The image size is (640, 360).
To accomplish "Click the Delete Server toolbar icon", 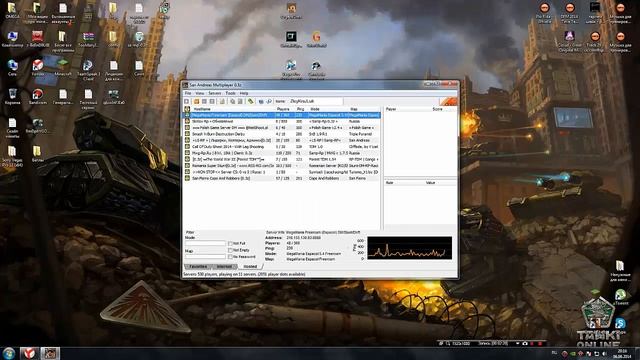I will (x=204, y=101).
